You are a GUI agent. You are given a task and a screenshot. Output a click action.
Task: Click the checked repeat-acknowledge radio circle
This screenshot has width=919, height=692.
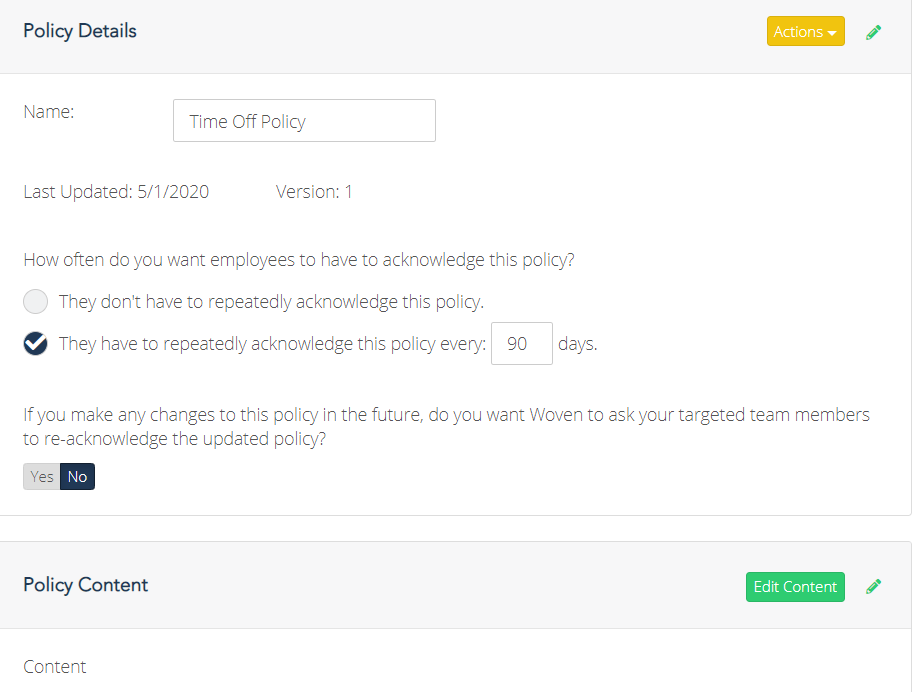35,343
